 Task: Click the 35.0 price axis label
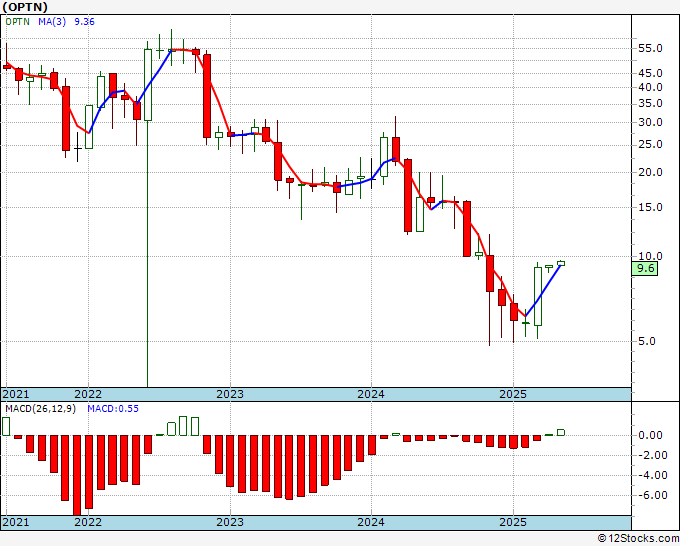tap(651, 103)
